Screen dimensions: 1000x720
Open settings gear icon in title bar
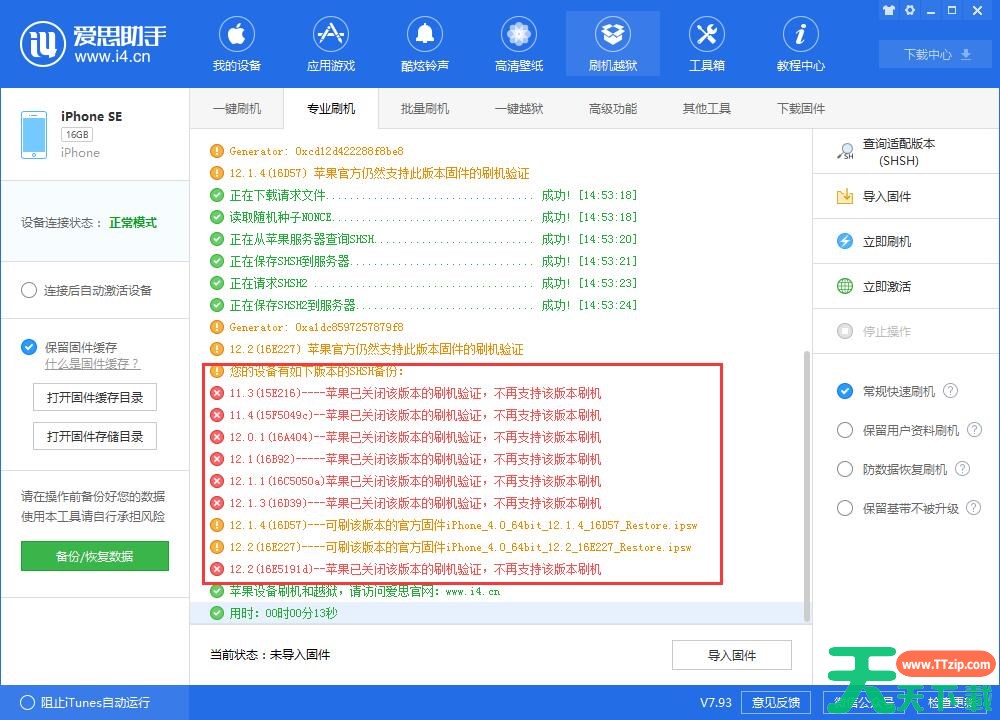(910, 10)
